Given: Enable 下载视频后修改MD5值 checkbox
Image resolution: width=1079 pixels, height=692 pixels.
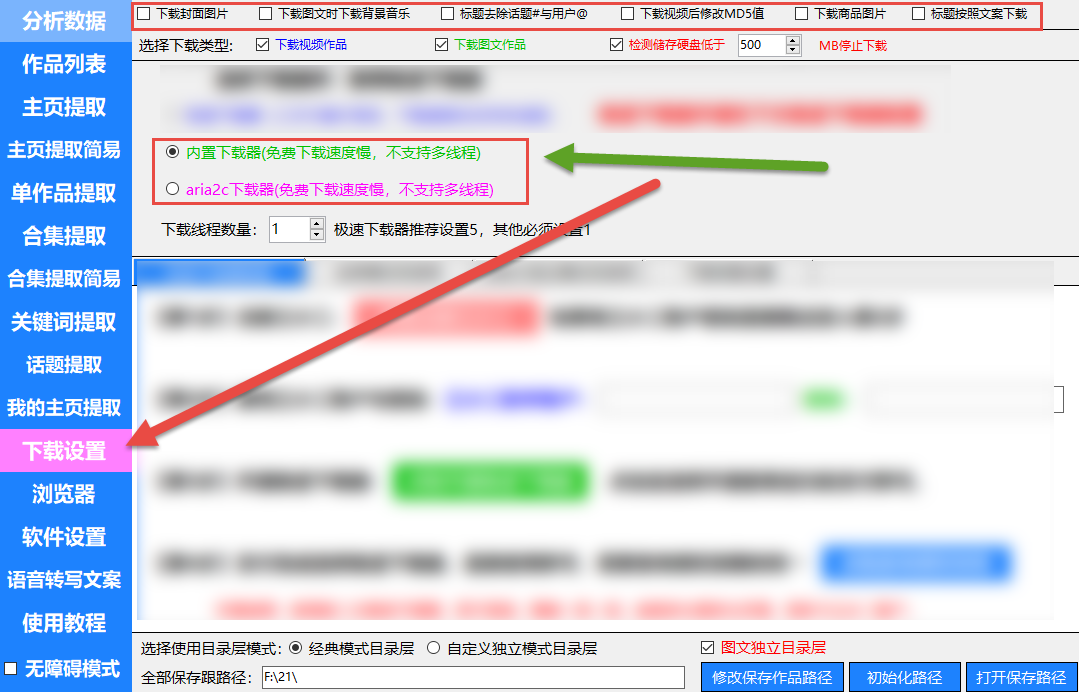Looking at the screenshot, I should point(628,14).
